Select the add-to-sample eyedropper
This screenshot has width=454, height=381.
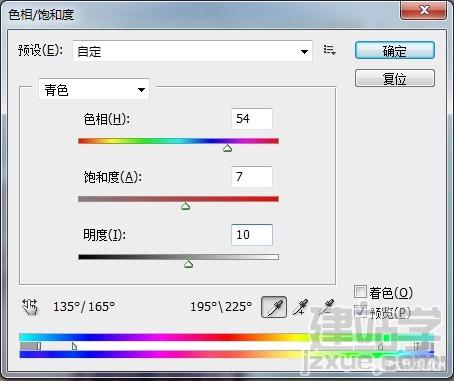click(x=301, y=307)
